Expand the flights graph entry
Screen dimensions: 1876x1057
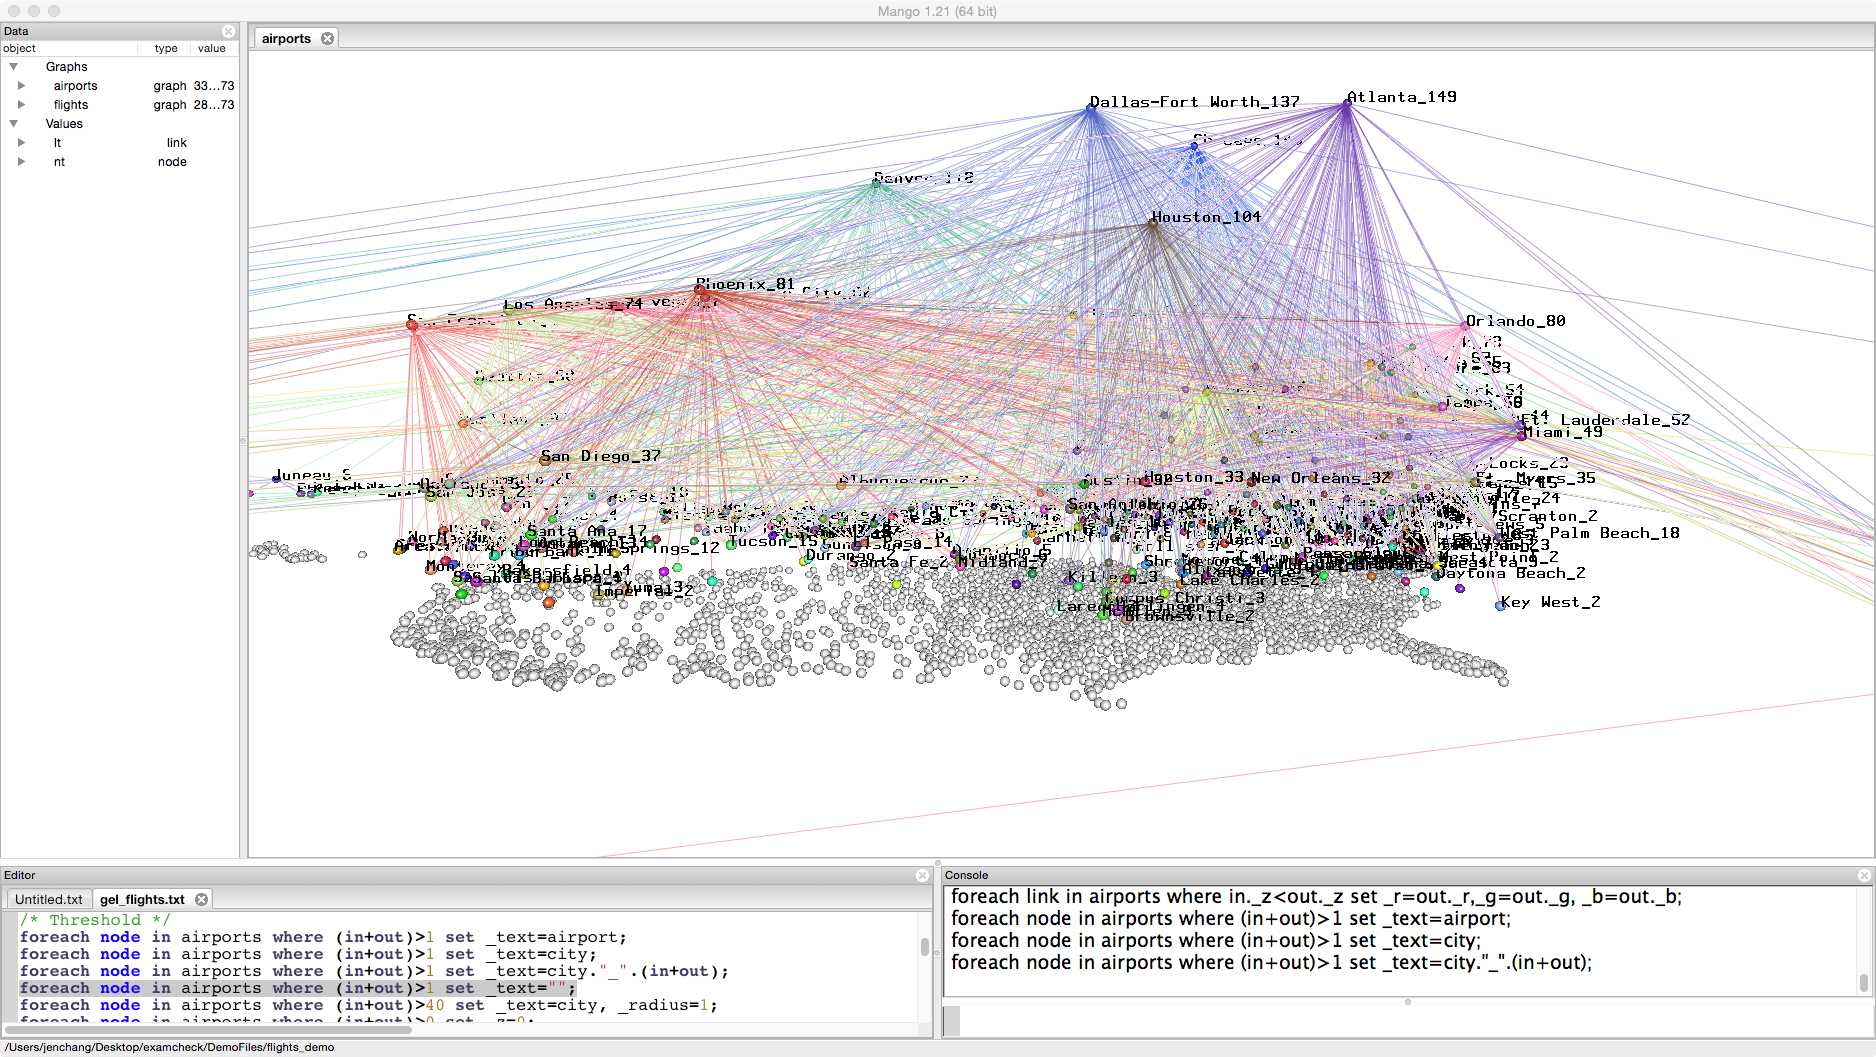(x=21, y=105)
